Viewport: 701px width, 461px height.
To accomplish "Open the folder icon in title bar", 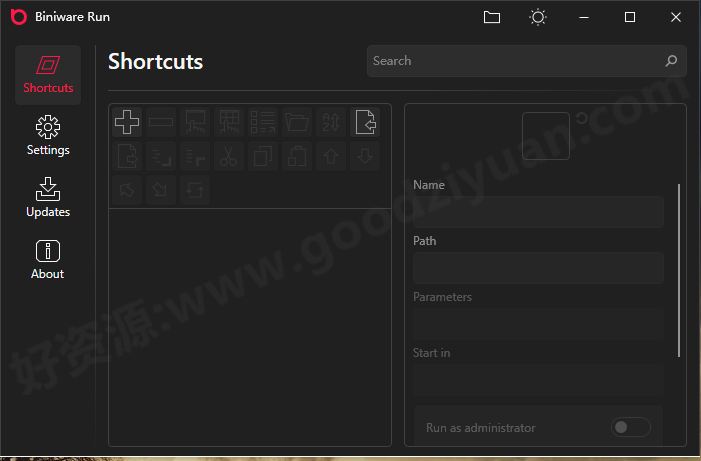I will (x=492, y=17).
